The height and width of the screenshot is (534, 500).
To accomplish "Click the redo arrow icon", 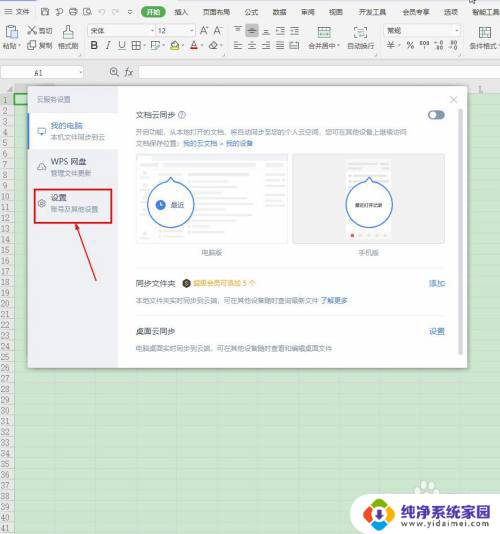I will [115, 12].
